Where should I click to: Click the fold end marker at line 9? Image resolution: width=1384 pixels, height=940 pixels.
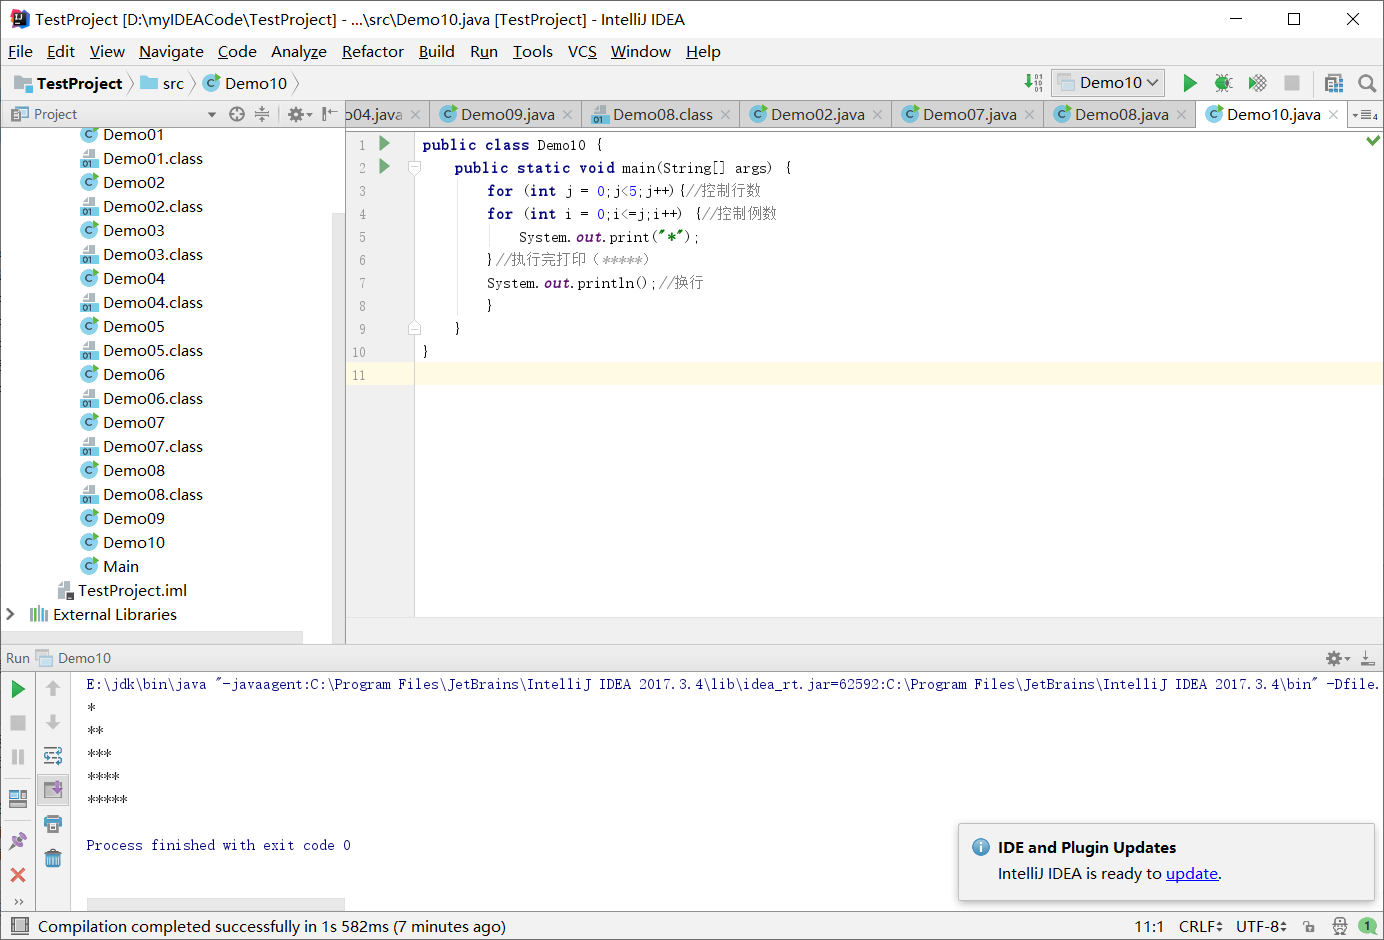tap(414, 328)
